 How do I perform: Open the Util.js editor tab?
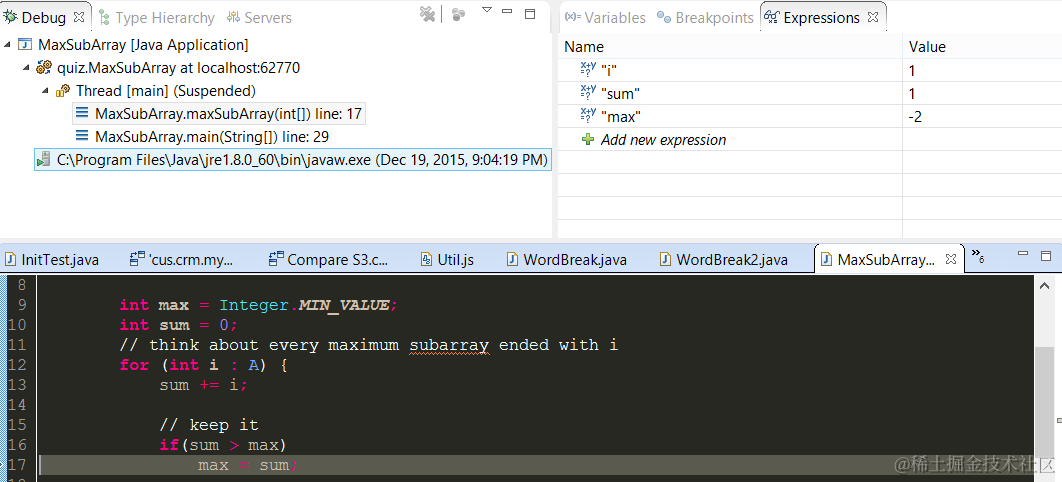(x=448, y=259)
